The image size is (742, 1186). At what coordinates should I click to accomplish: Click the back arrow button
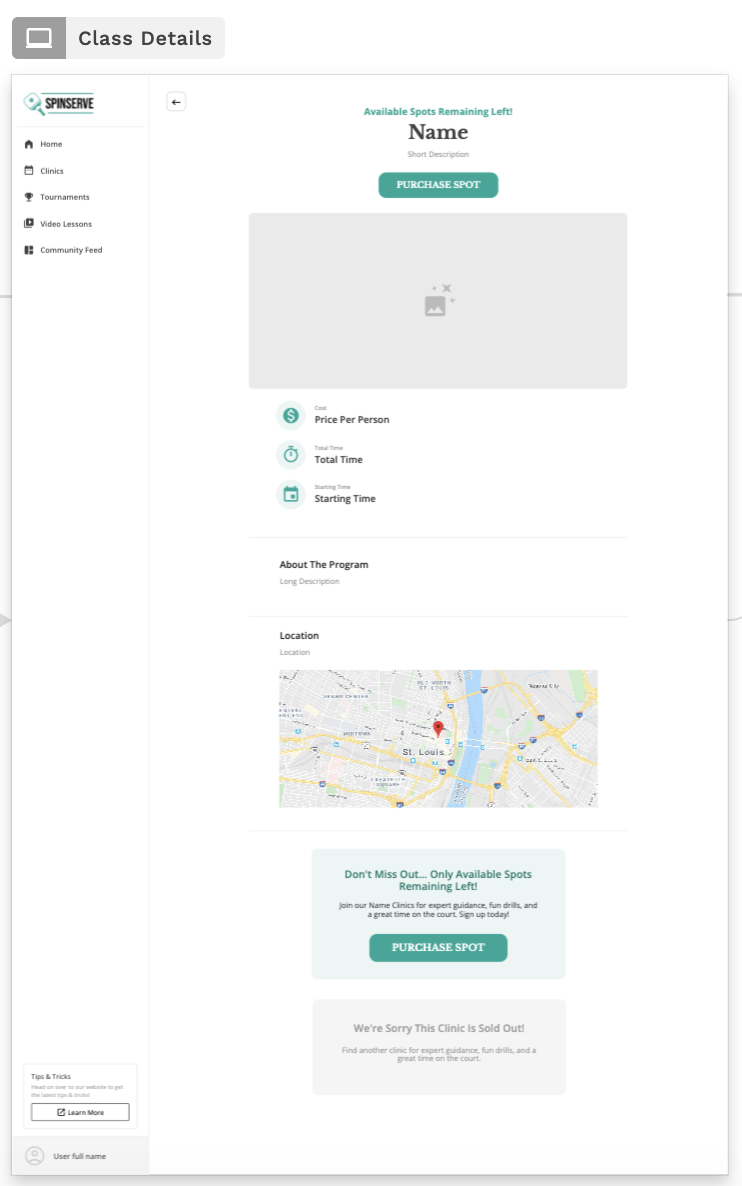coord(176,102)
